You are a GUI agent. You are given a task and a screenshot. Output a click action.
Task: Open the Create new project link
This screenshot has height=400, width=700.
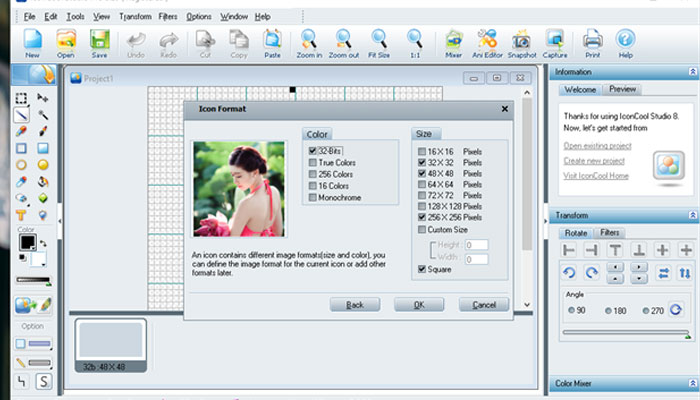tap(594, 161)
